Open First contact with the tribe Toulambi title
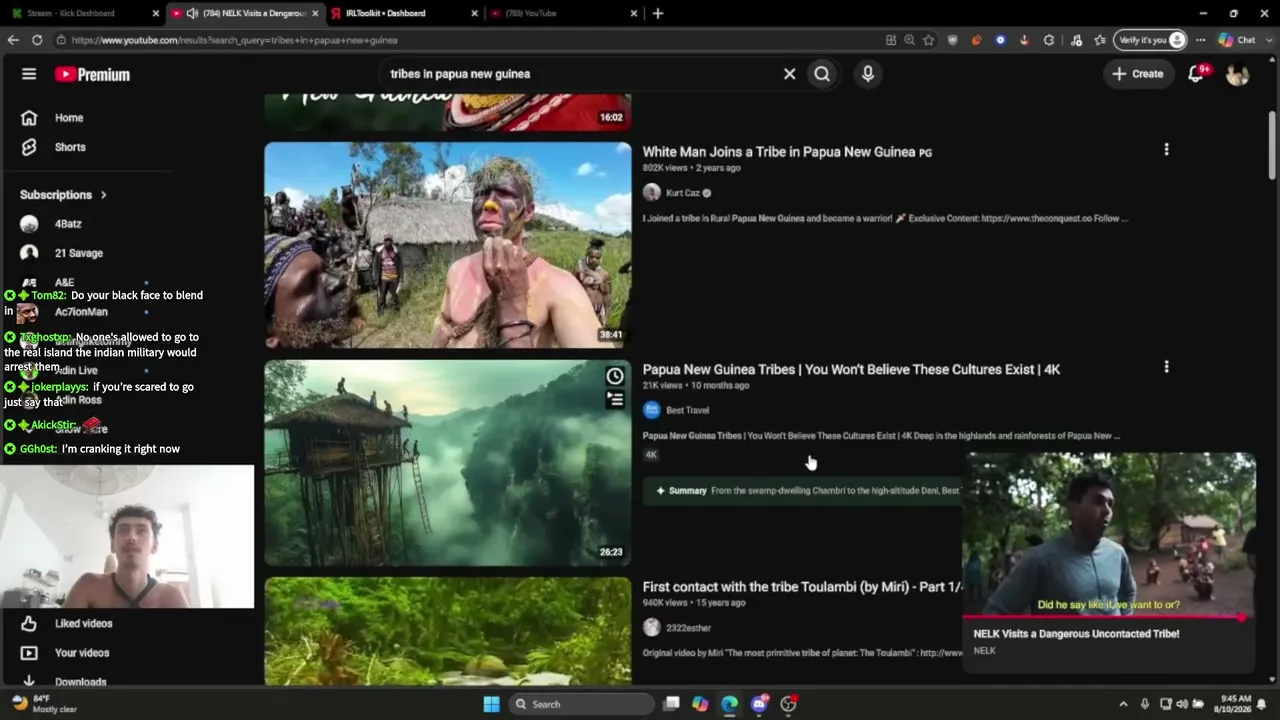The width and height of the screenshot is (1280, 720). (x=803, y=587)
